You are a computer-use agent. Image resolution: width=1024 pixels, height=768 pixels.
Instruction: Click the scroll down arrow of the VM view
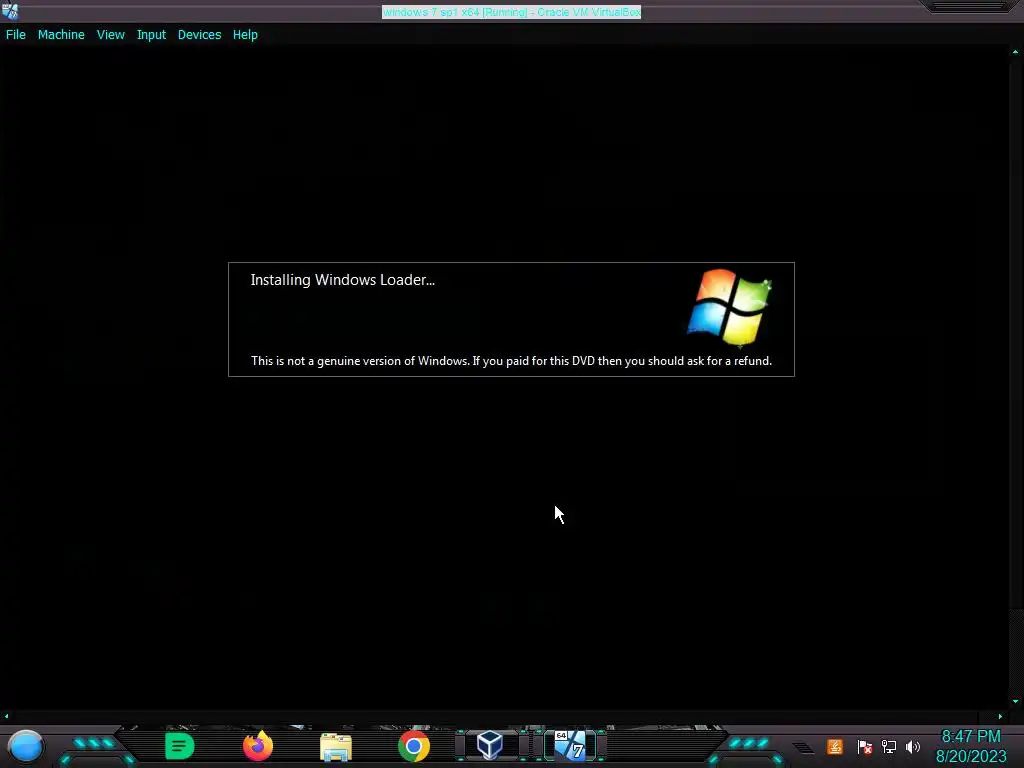pyautogui.click(x=1016, y=701)
